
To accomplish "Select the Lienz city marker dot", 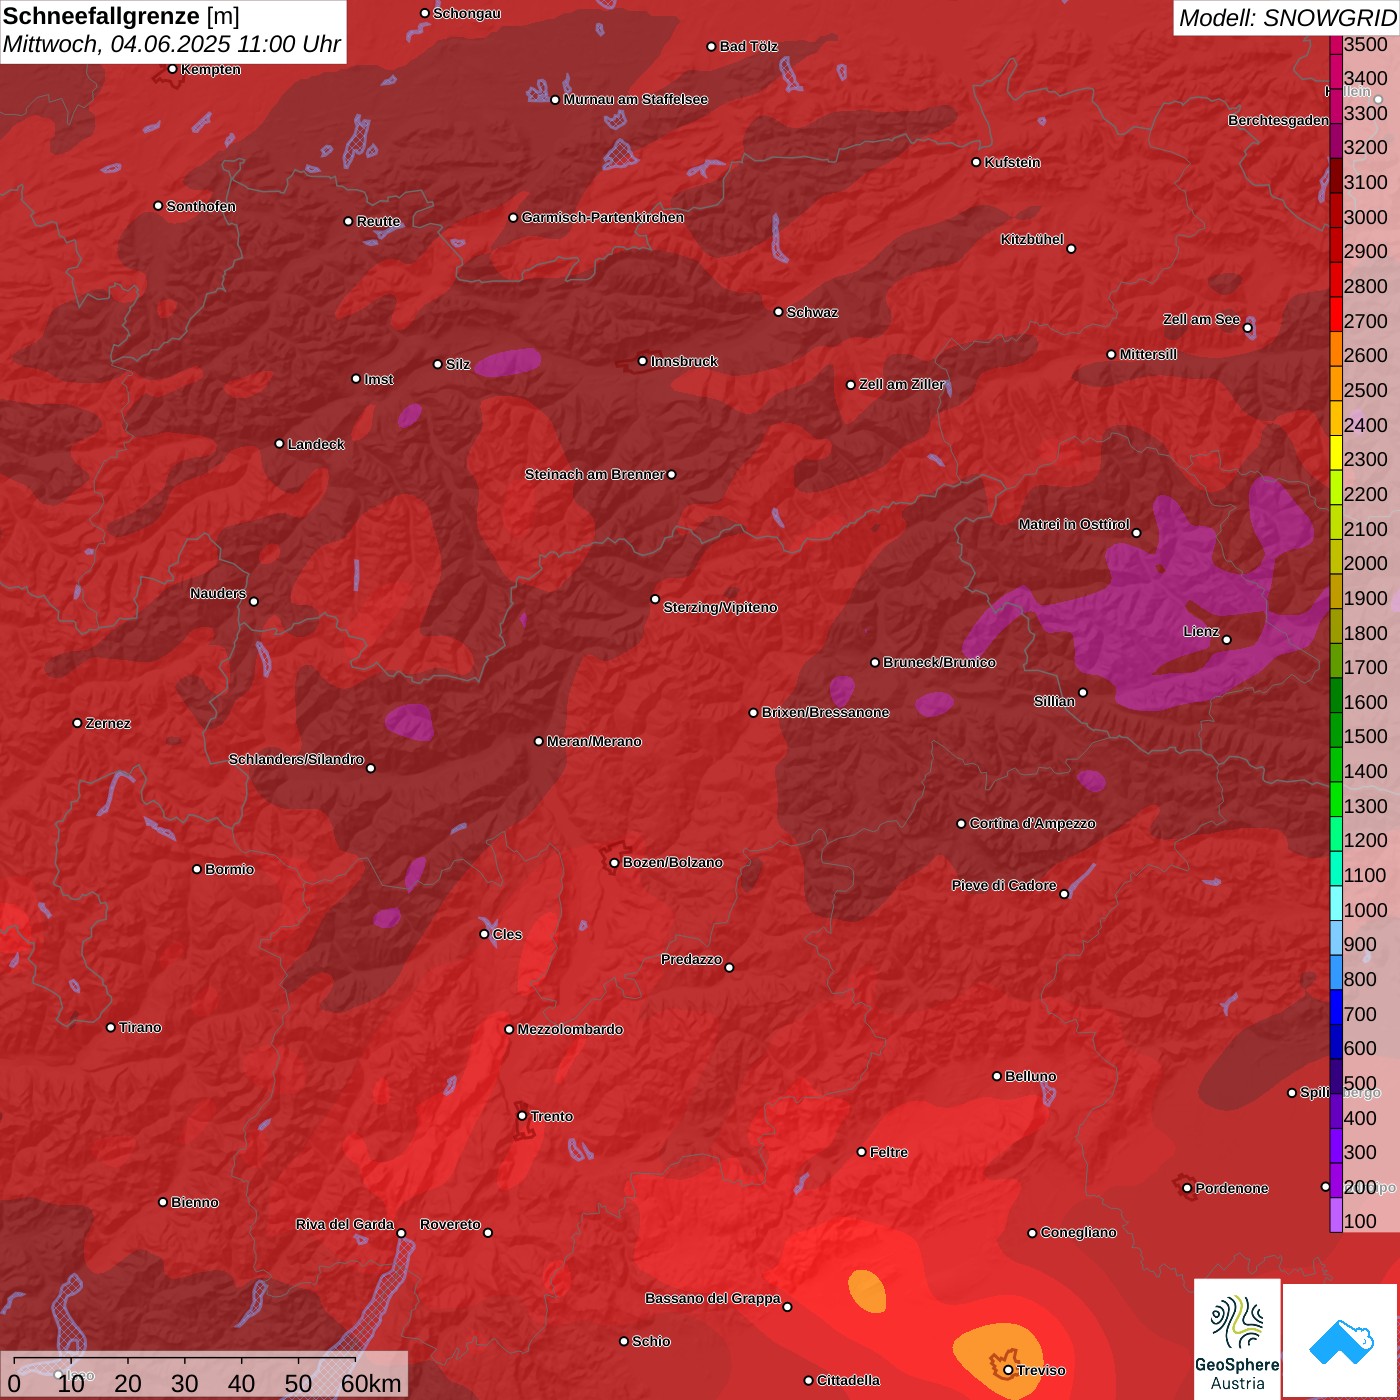I will 1227,640.
